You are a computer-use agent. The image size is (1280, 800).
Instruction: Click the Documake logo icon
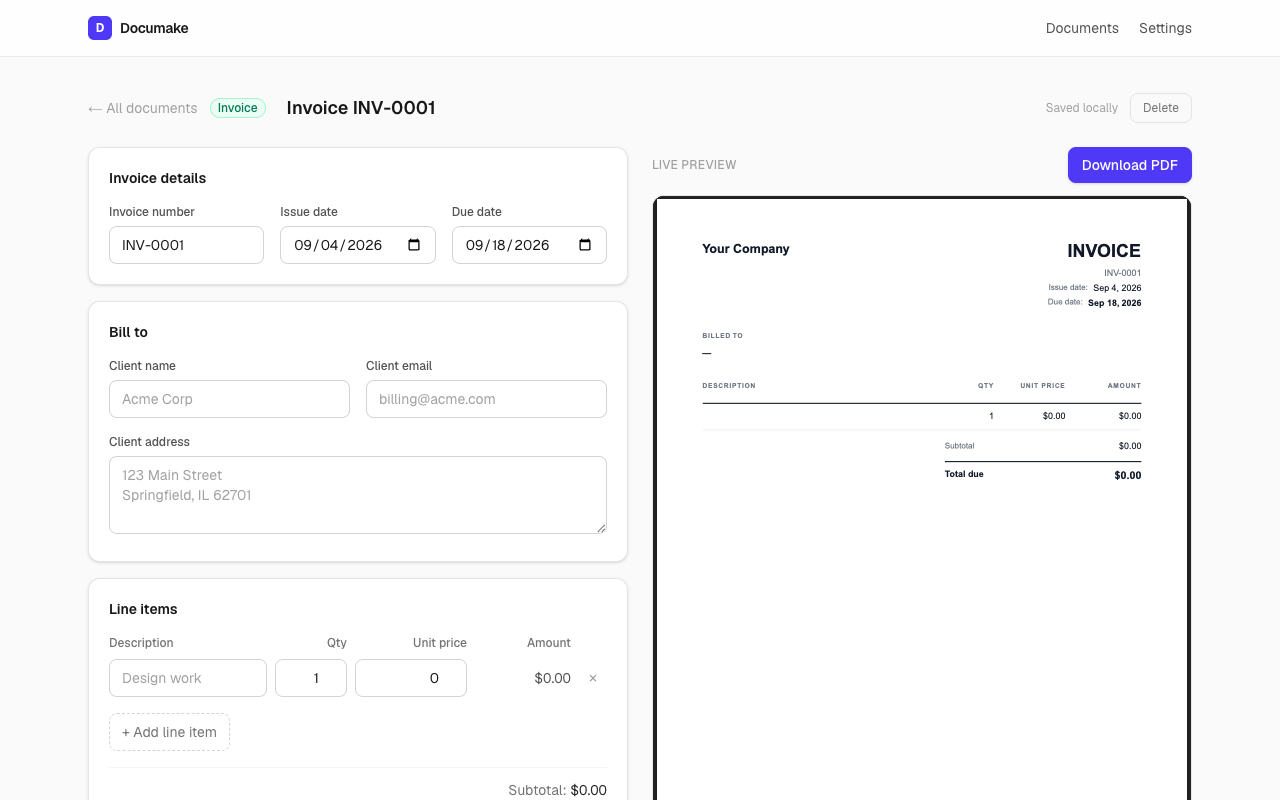(x=100, y=28)
